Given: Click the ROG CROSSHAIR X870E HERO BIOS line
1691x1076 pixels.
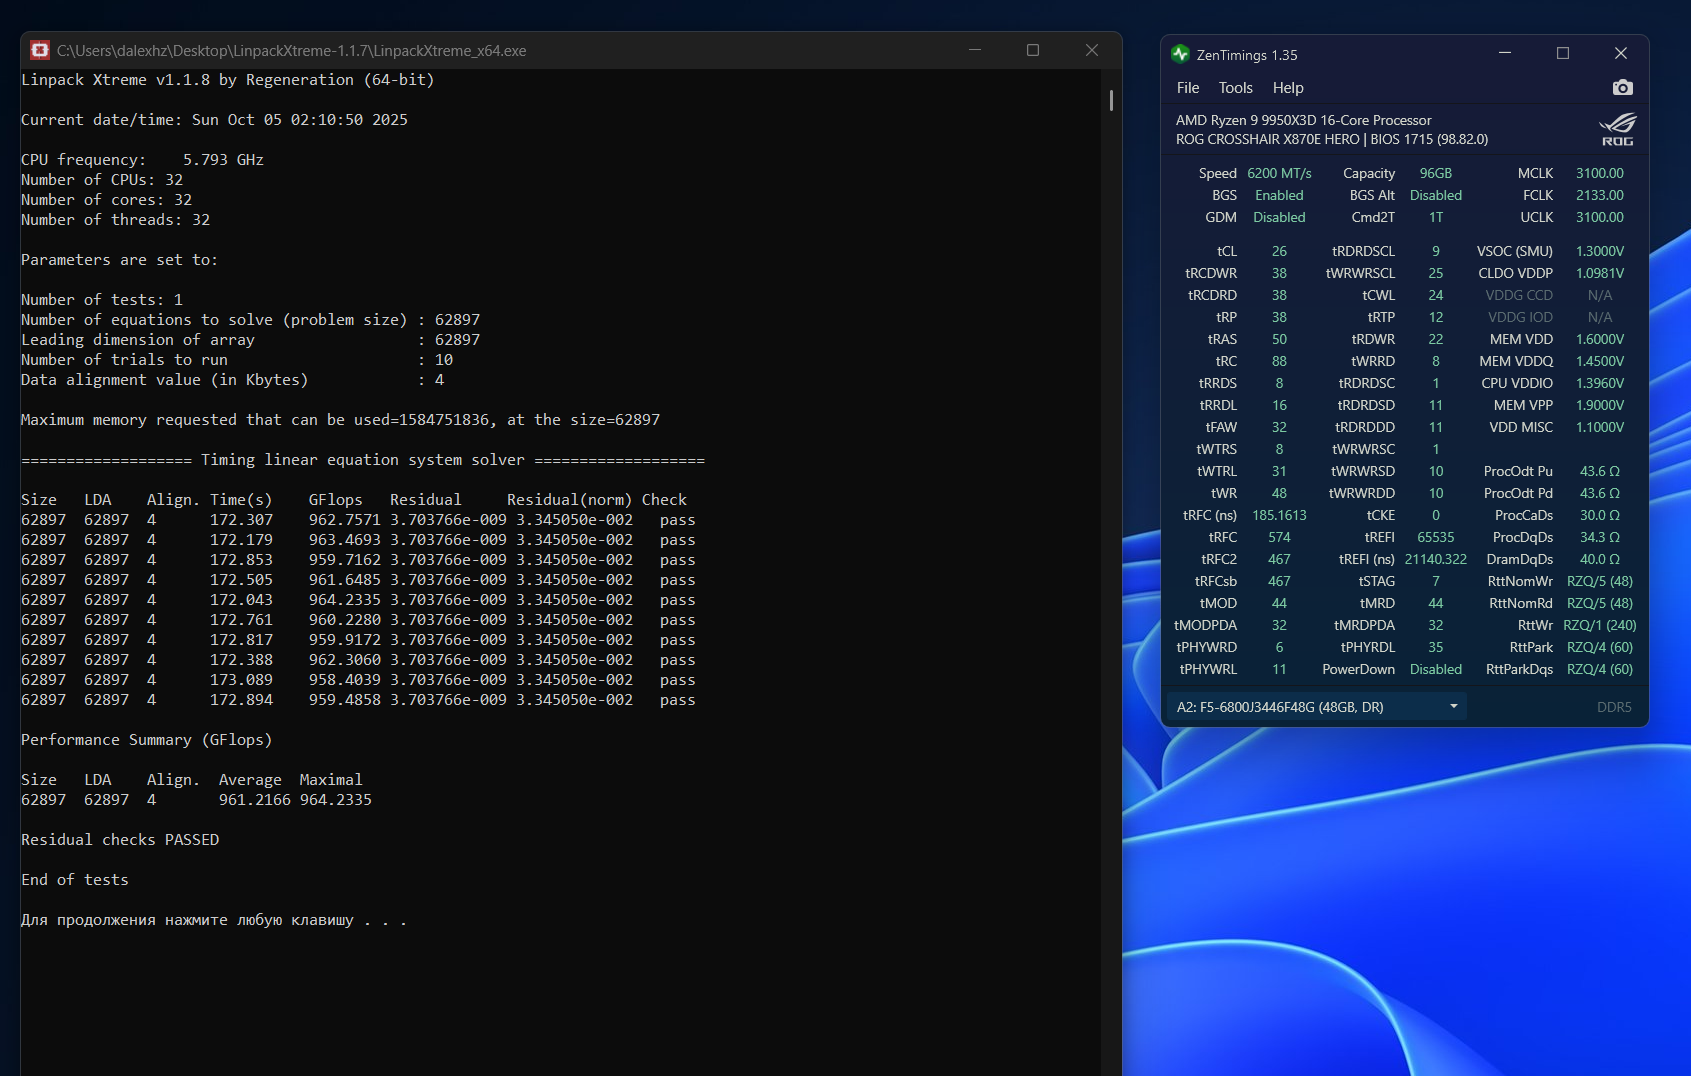Looking at the screenshot, I should (x=1332, y=139).
